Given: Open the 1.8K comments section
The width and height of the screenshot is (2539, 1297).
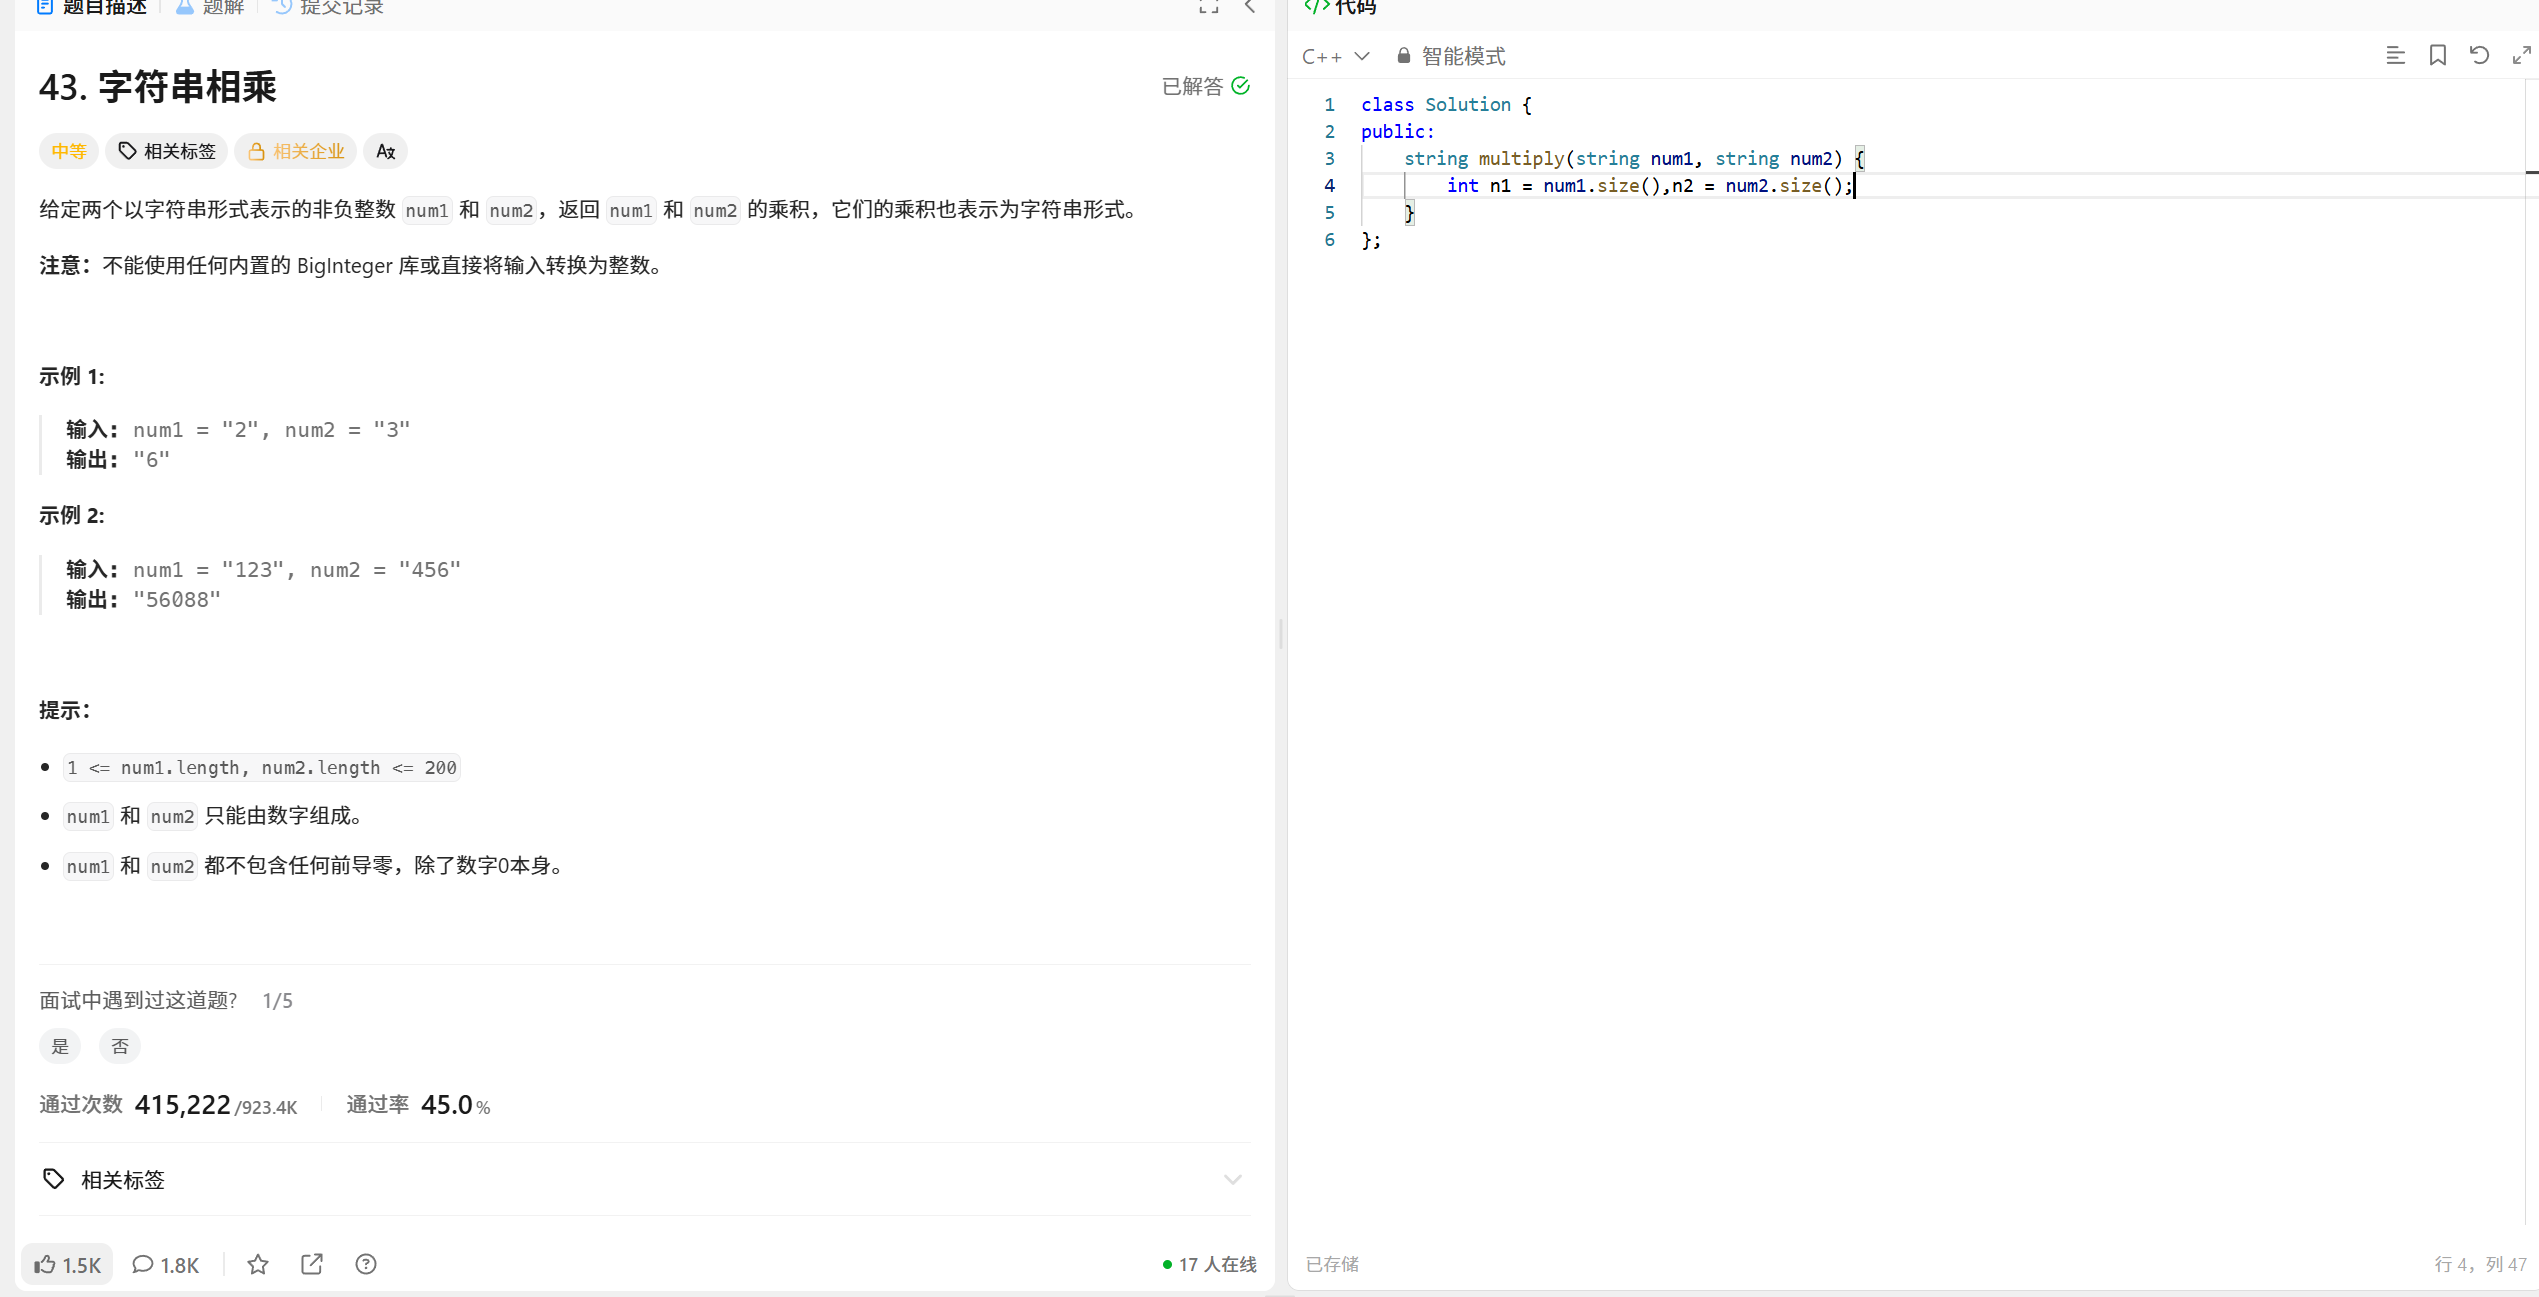Looking at the screenshot, I should (x=166, y=1264).
